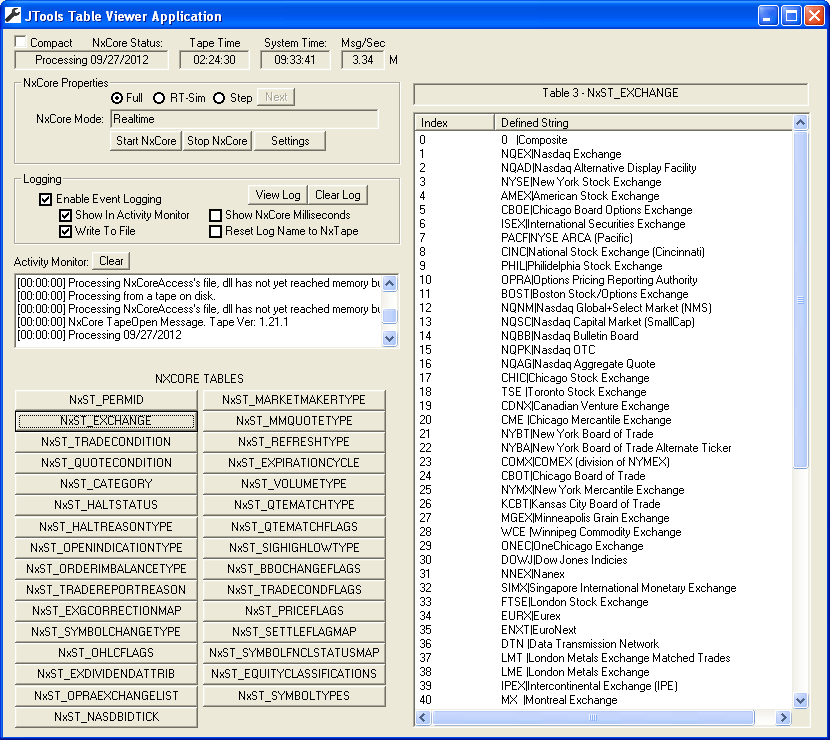Uncheck Write To File option
Screen dimensions: 830x740
(65, 231)
